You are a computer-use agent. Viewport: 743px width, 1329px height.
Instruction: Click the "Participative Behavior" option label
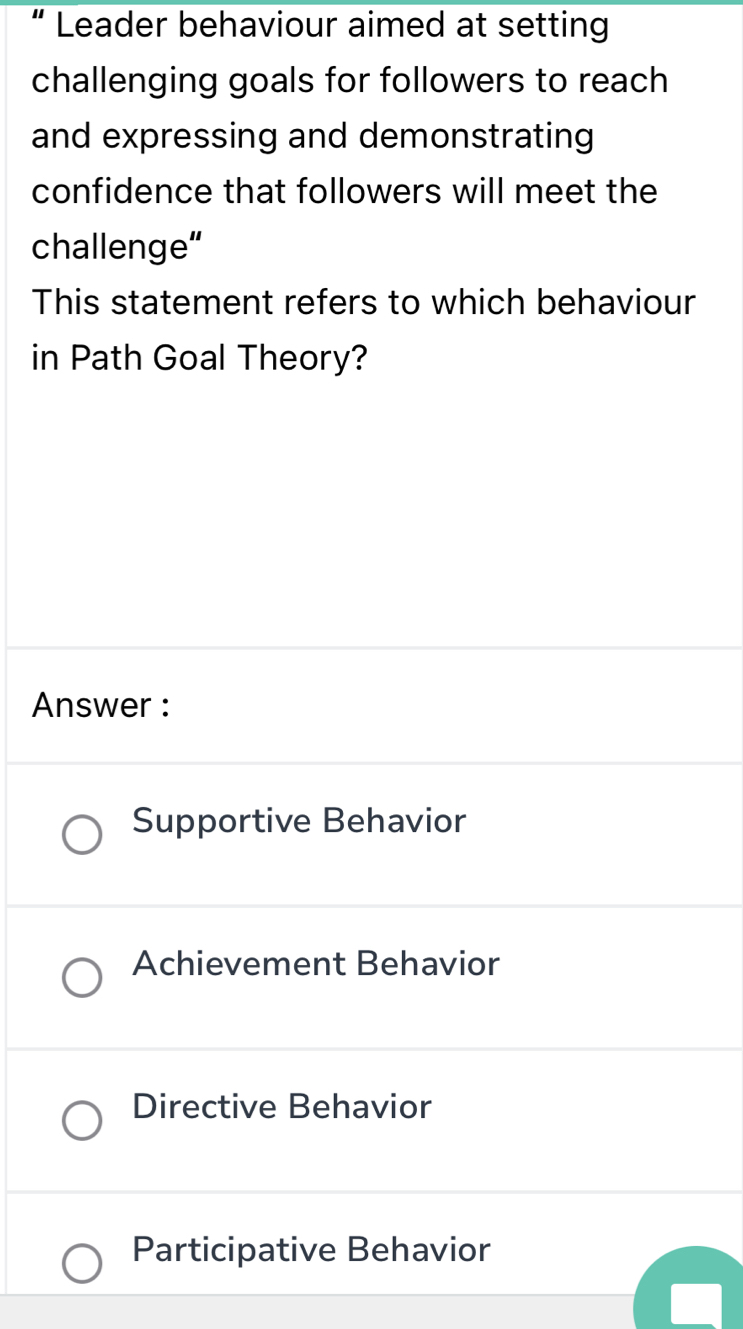point(311,1250)
